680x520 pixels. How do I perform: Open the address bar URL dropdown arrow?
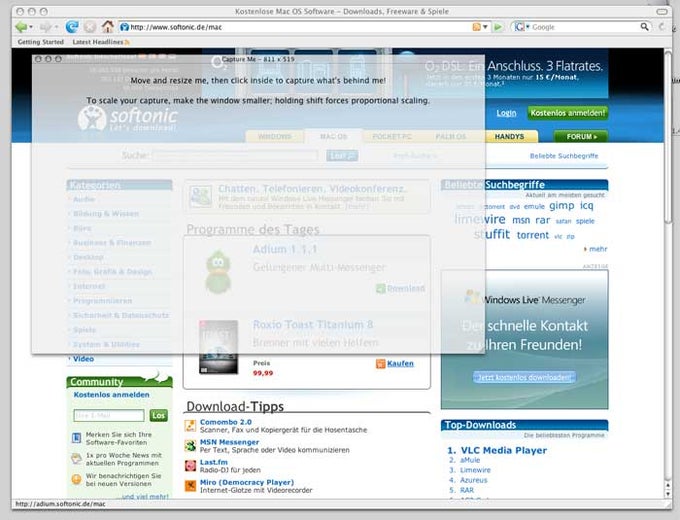click(485, 27)
